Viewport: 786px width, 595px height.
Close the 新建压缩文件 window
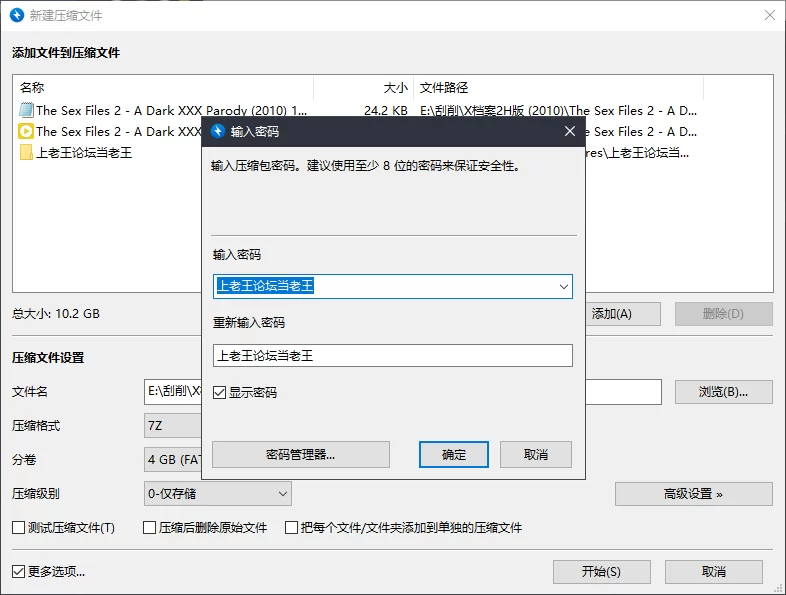[x=770, y=15]
